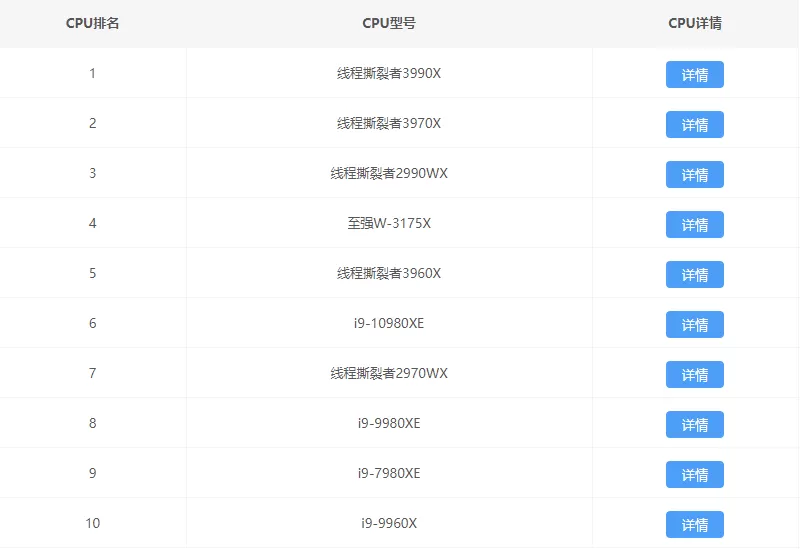802x549 pixels.
Task: Show details for i9-9980XE
Action: pos(694,424)
